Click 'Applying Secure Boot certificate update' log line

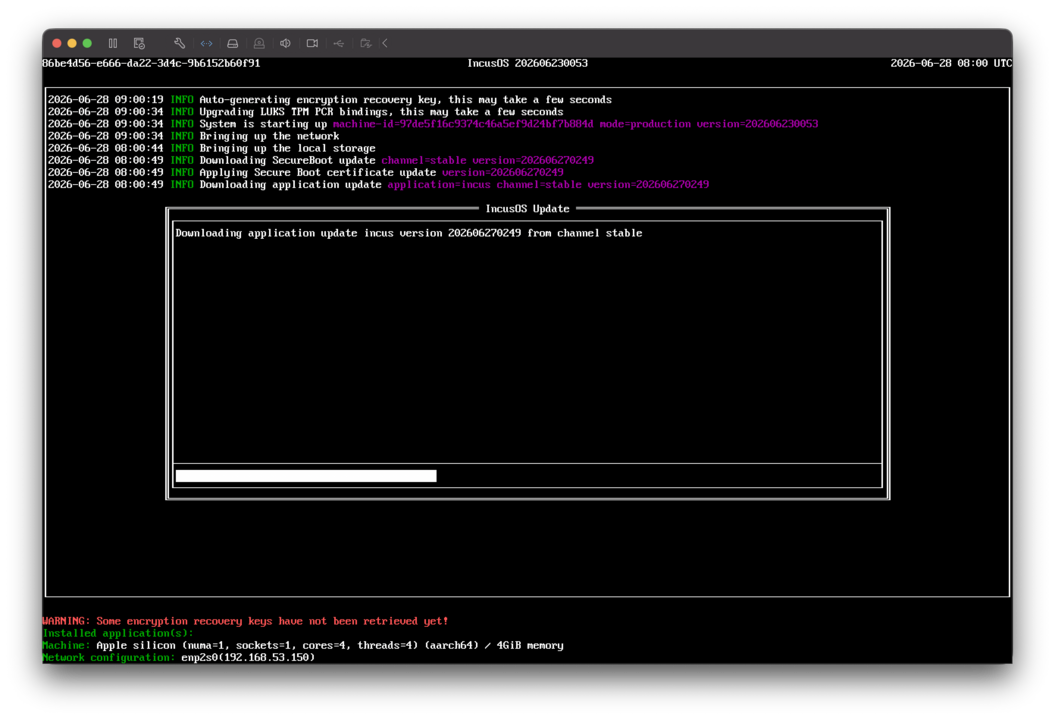click(x=305, y=172)
